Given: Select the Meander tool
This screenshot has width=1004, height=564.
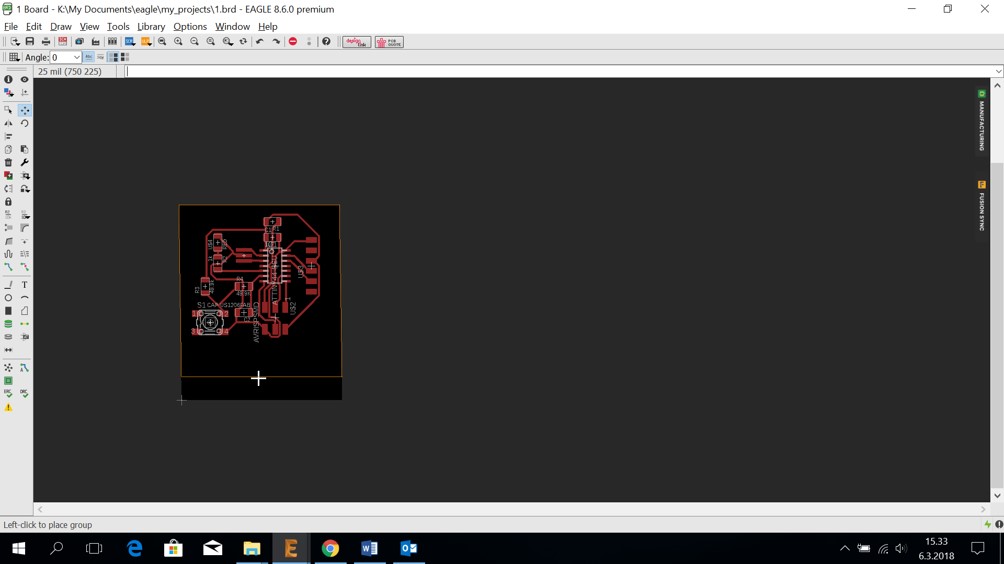Looking at the screenshot, I should pos(8,254).
